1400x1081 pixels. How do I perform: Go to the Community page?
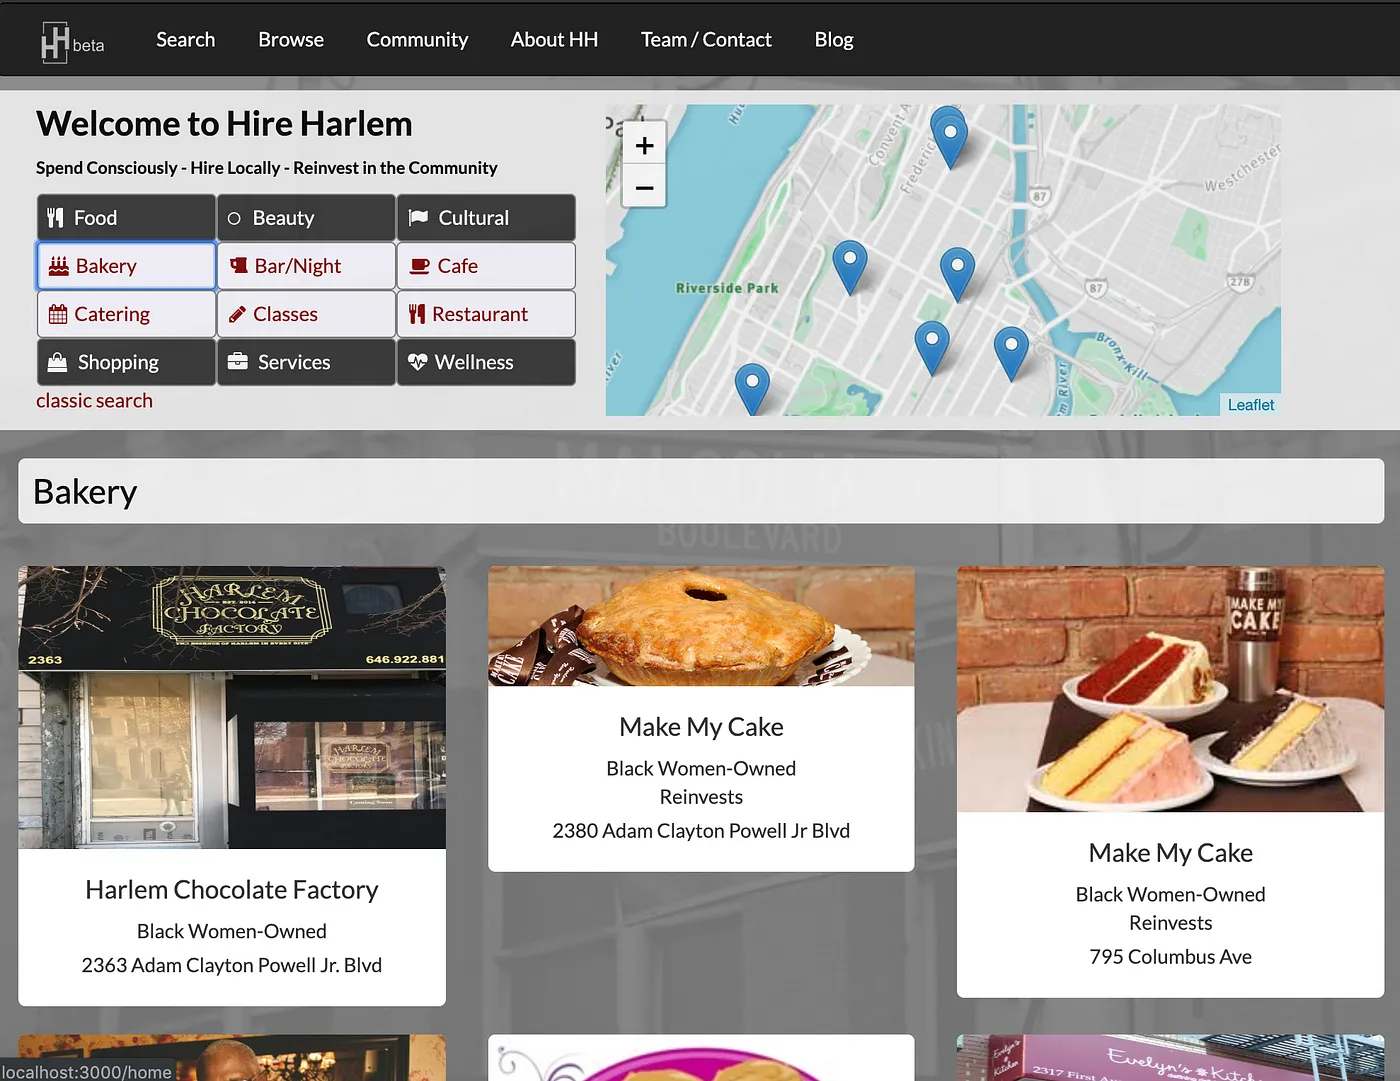tap(417, 40)
